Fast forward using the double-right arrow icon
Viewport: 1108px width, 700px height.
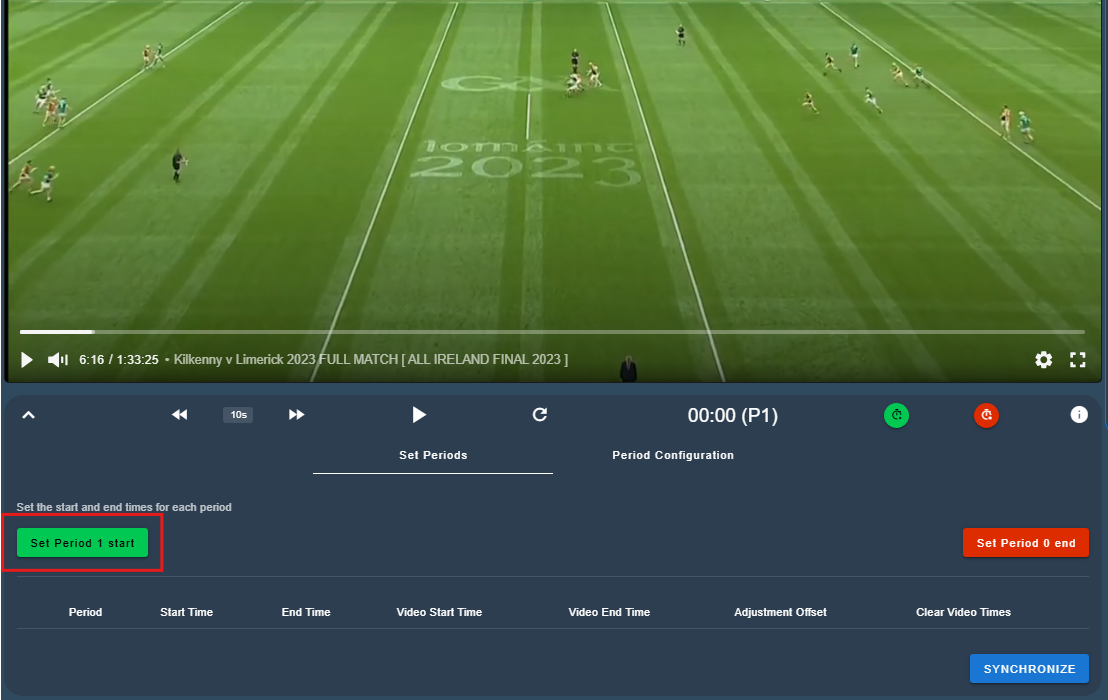coord(297,415)
